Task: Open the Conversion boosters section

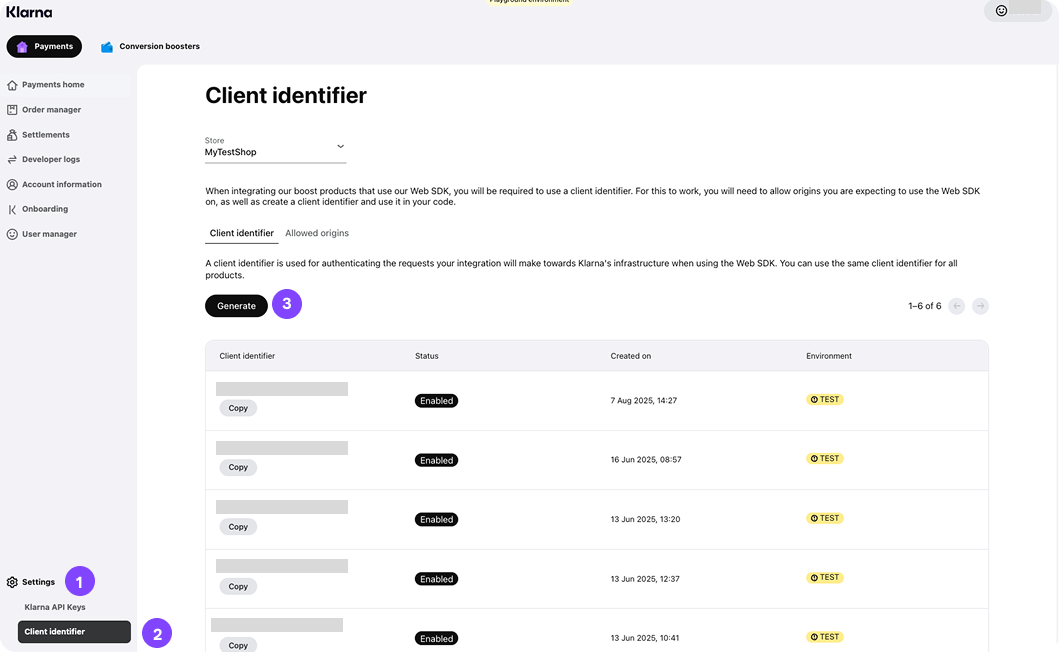Action: (x=150, y=46)
